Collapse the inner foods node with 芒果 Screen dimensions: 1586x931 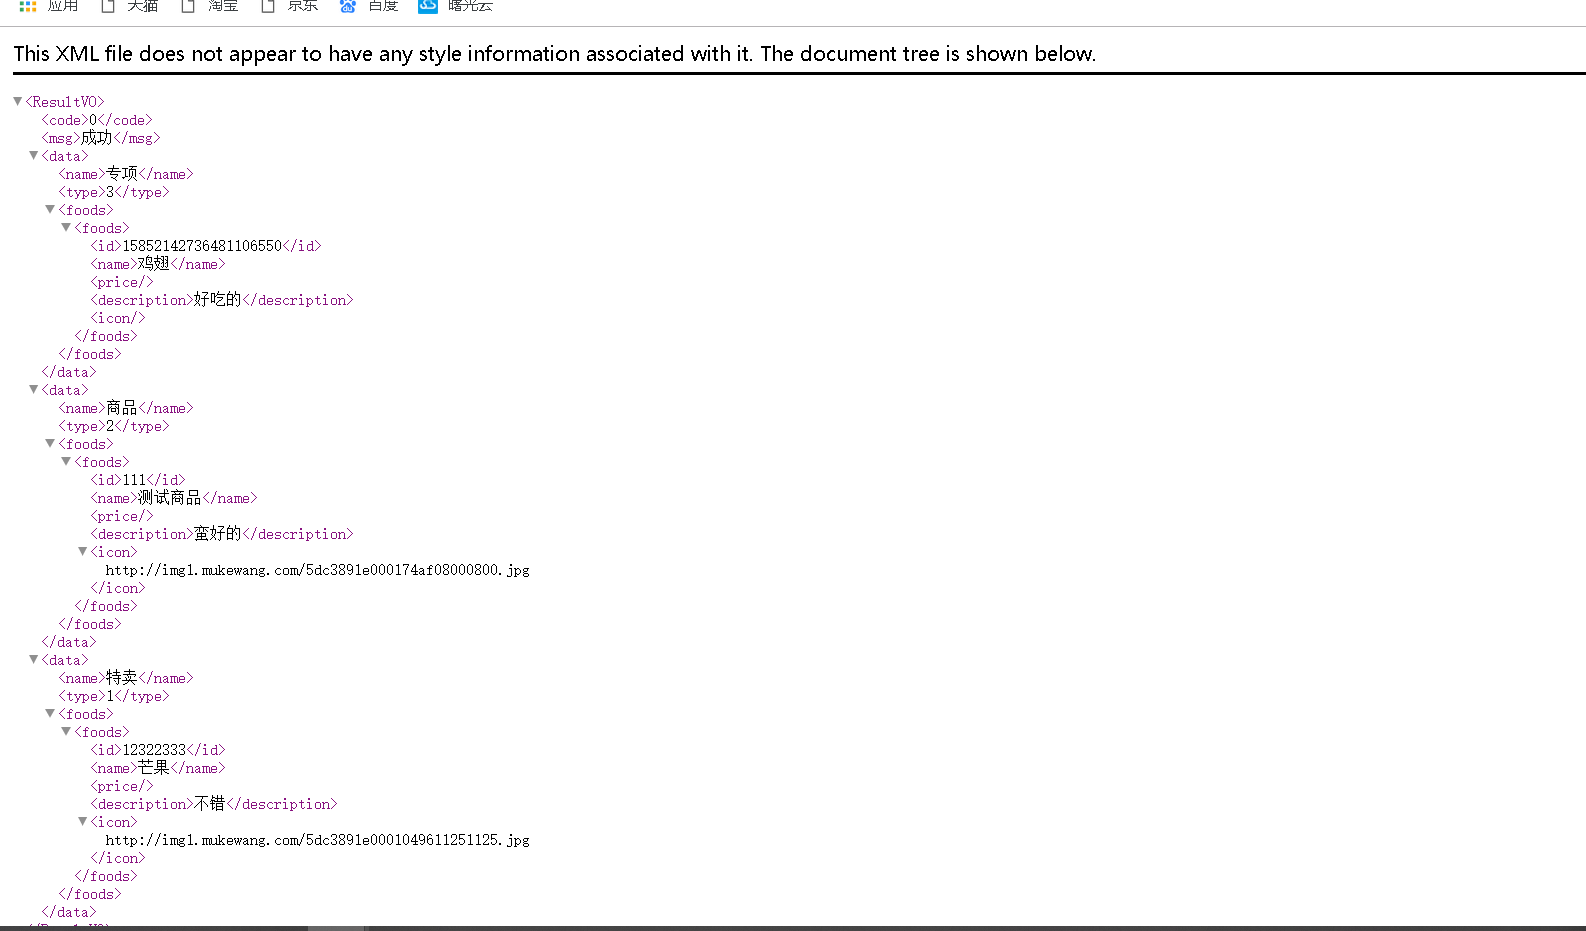(66, 731)
